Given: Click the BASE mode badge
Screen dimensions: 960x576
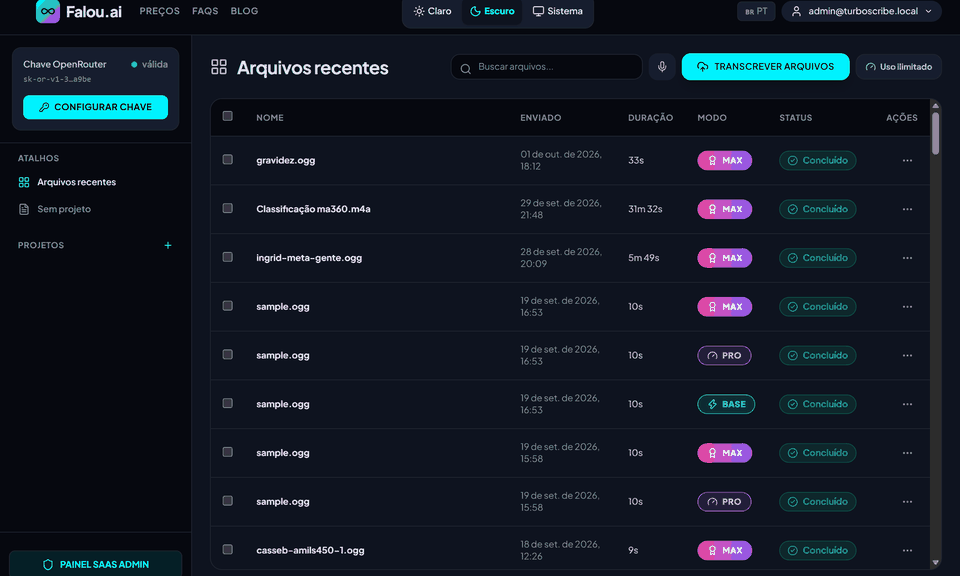Looking at the screenshot, I should coord(726,404).
